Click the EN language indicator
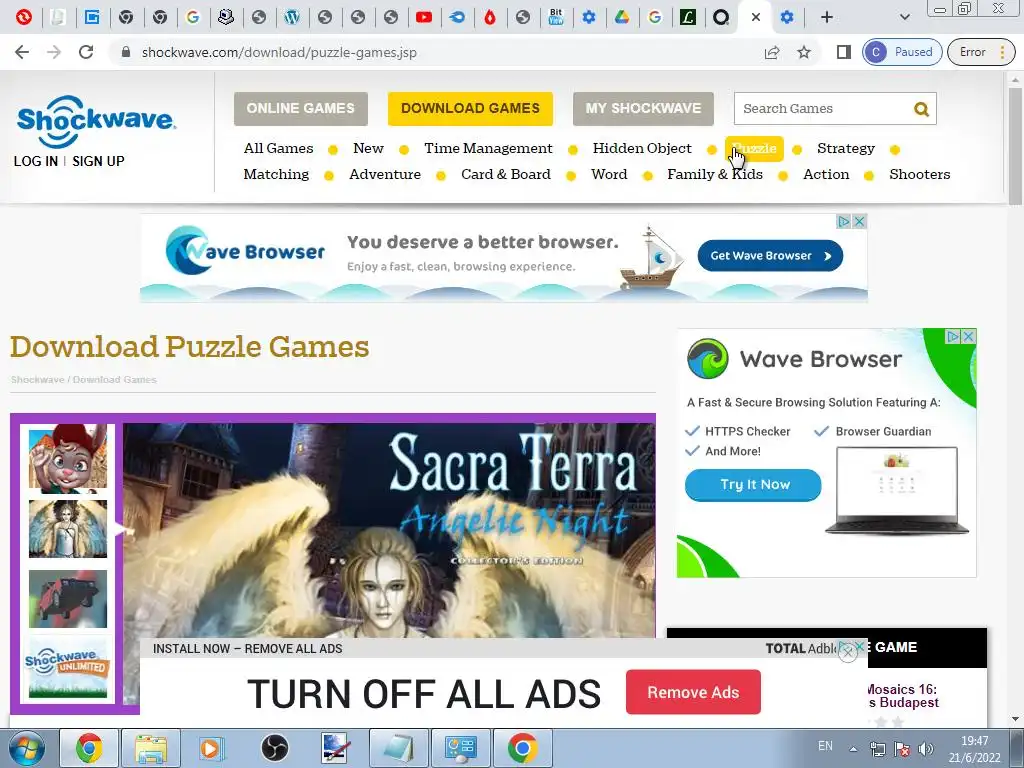Image resolution: width=1024 pixels, height=768 pixels. pos(825,746)
